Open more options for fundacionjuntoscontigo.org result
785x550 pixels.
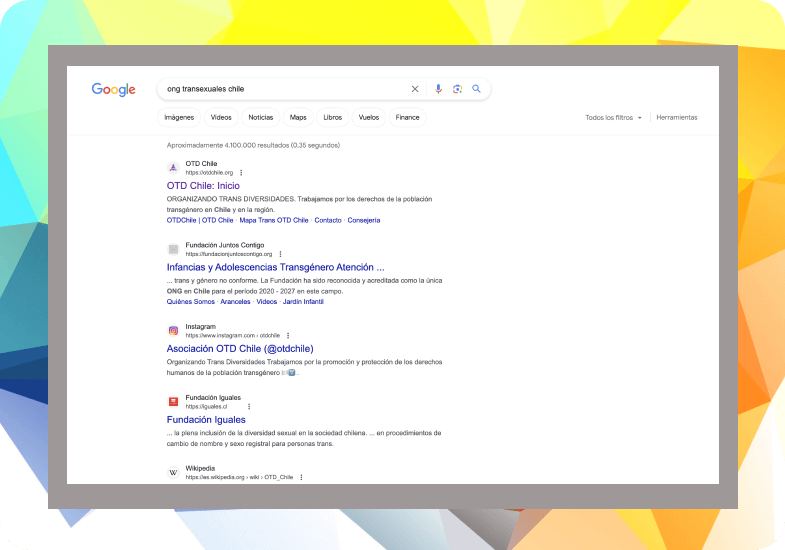tap(280, 254)
